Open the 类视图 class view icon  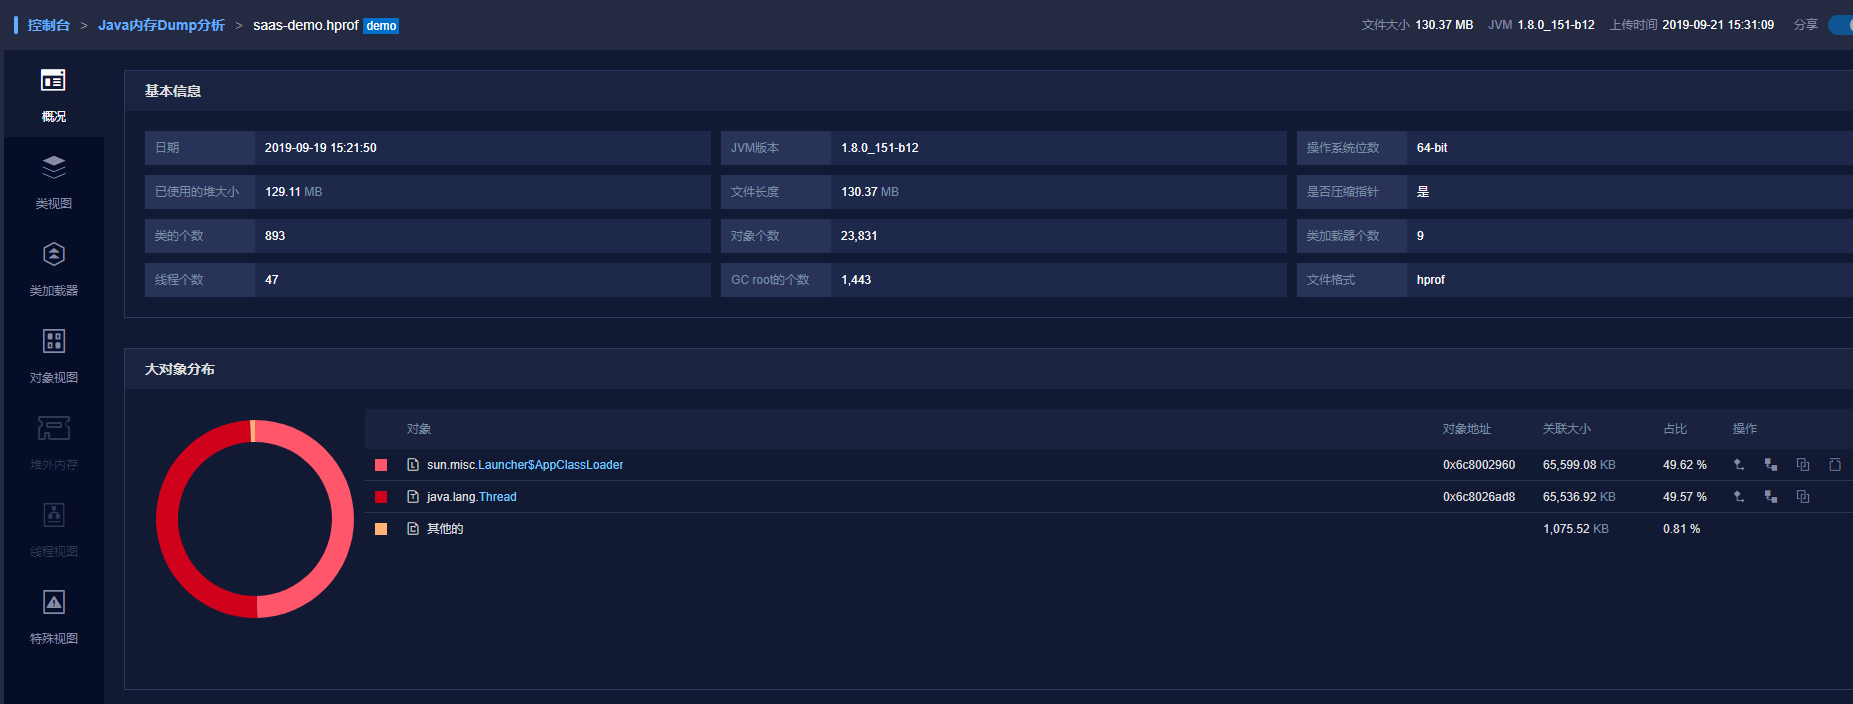54,167
